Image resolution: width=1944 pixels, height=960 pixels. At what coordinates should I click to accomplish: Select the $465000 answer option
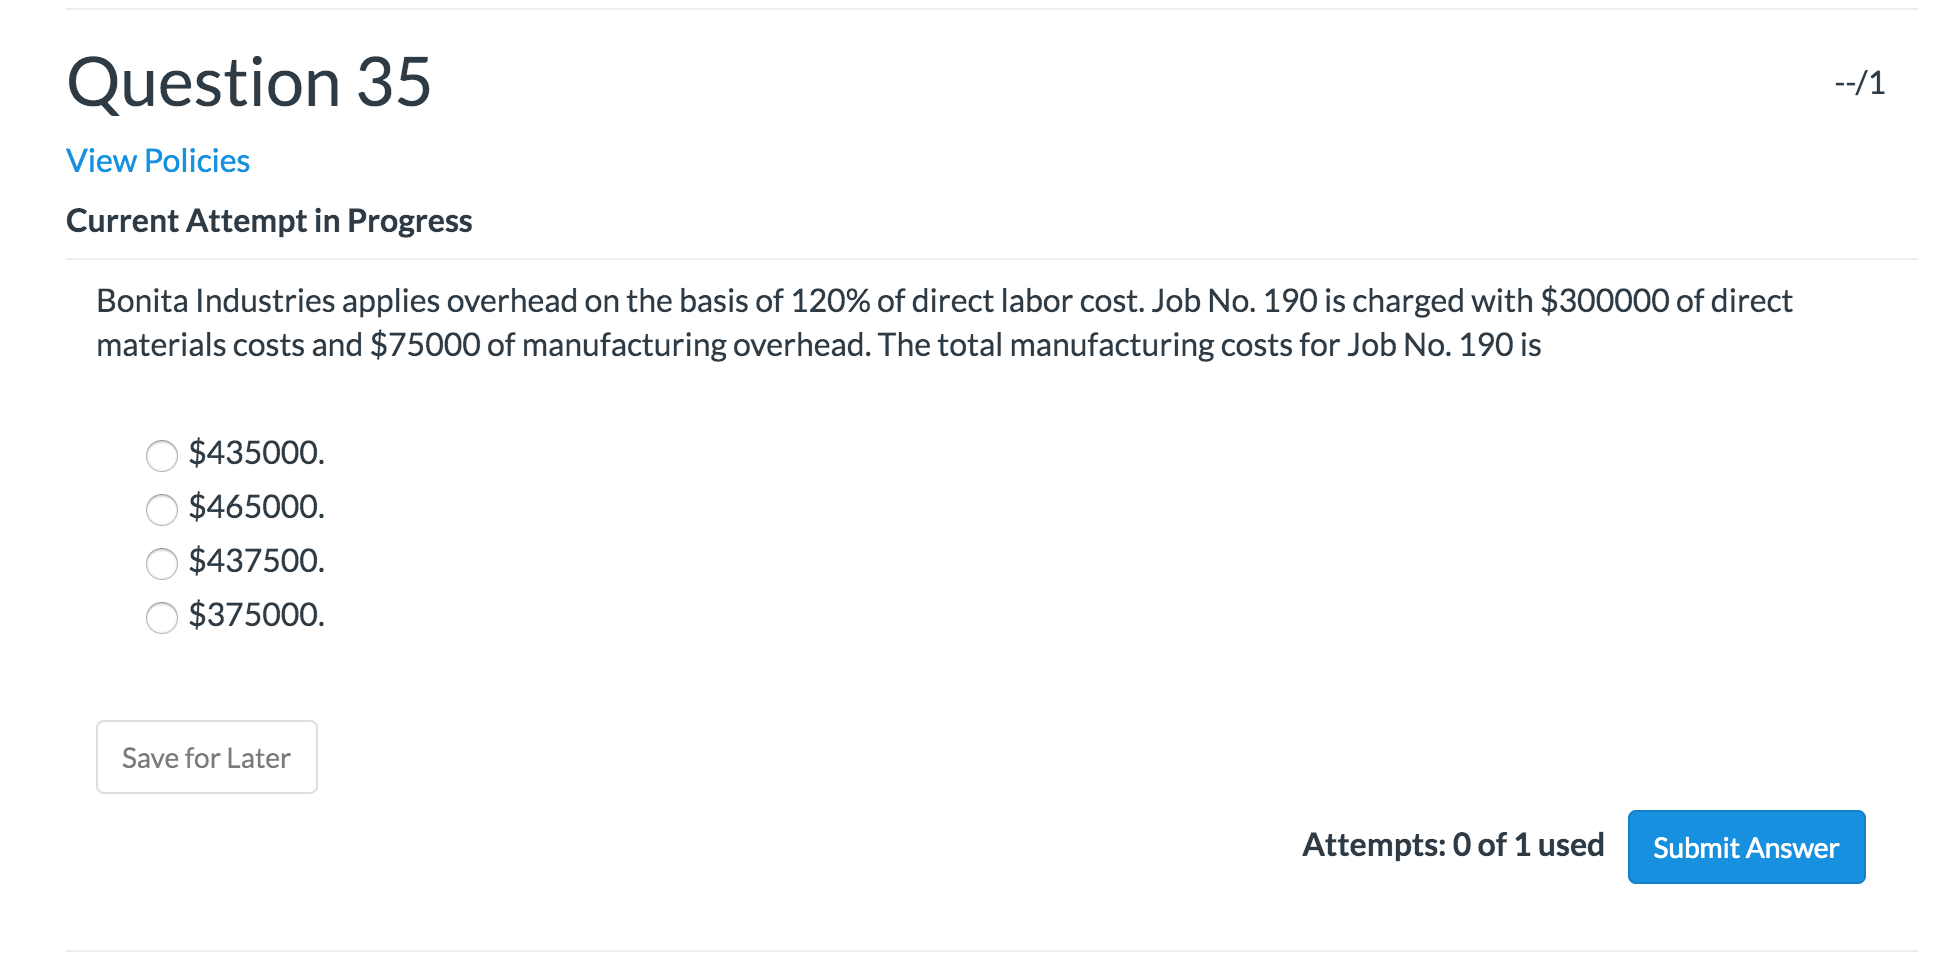point(161,510)
